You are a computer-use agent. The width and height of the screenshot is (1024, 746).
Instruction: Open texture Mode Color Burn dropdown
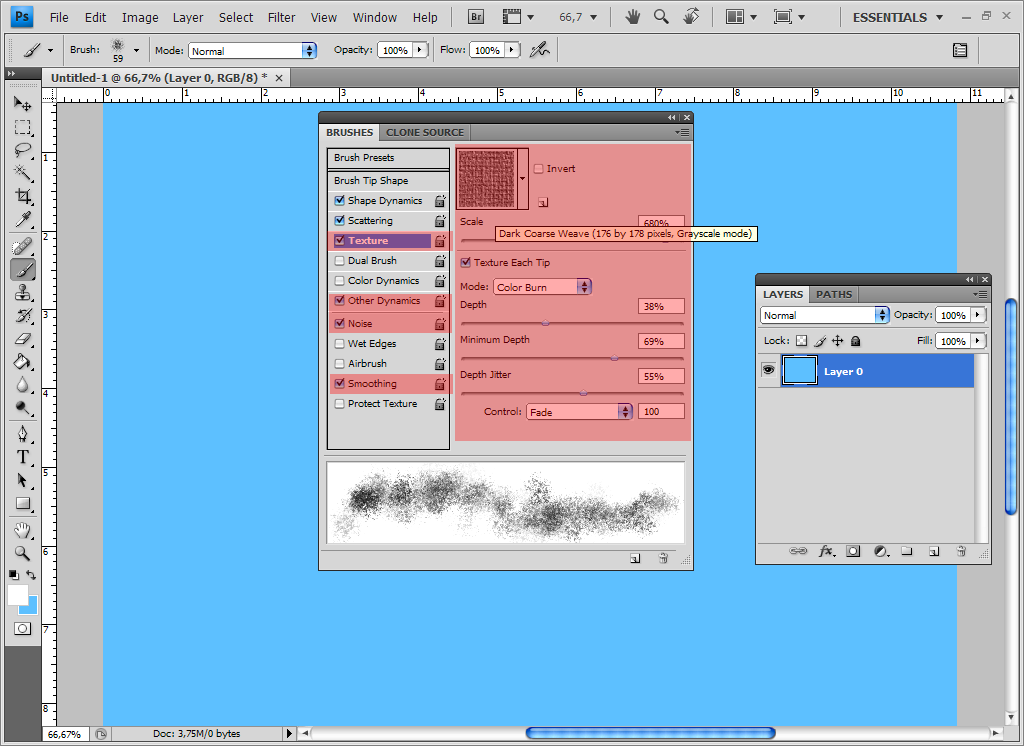pos(542,287)
